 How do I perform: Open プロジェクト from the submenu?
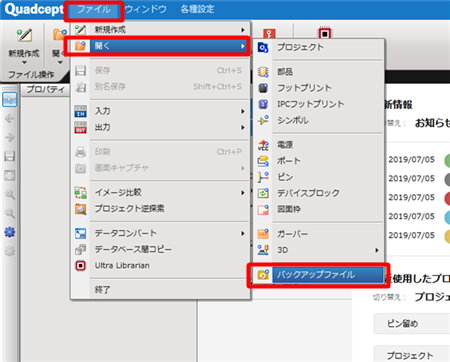click(319, 47)
